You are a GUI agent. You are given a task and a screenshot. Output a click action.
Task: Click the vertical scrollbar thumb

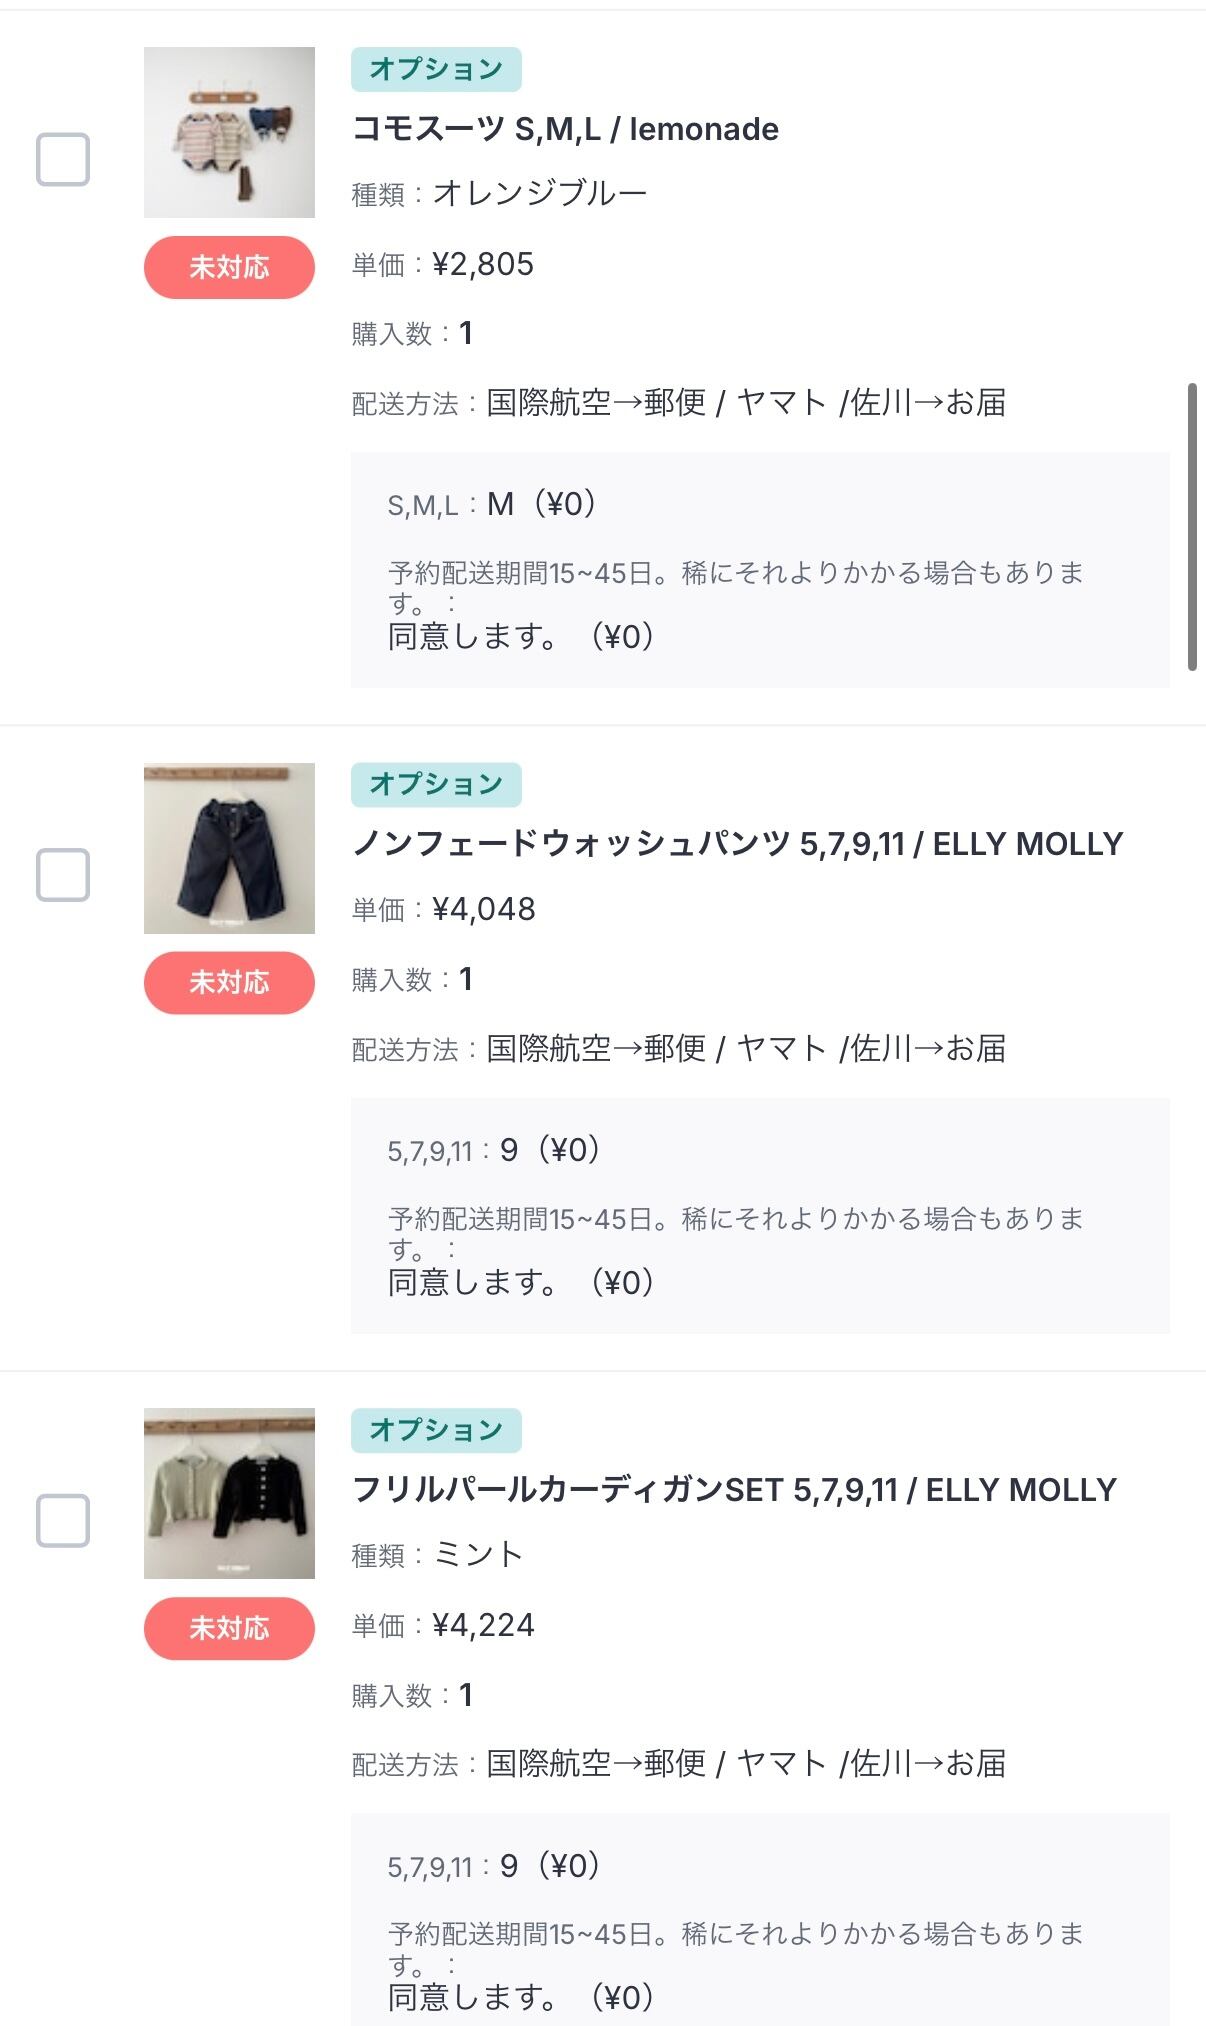1192,526
